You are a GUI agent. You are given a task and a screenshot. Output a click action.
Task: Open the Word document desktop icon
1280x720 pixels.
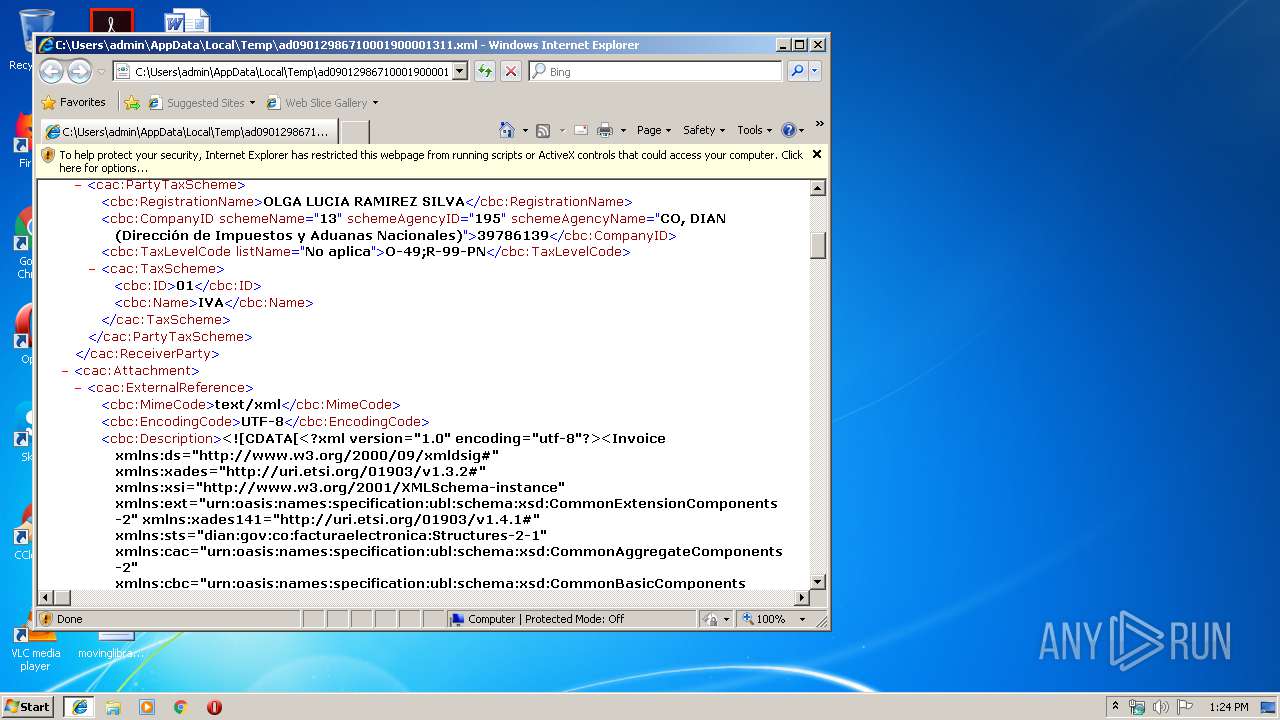(187, 20)
